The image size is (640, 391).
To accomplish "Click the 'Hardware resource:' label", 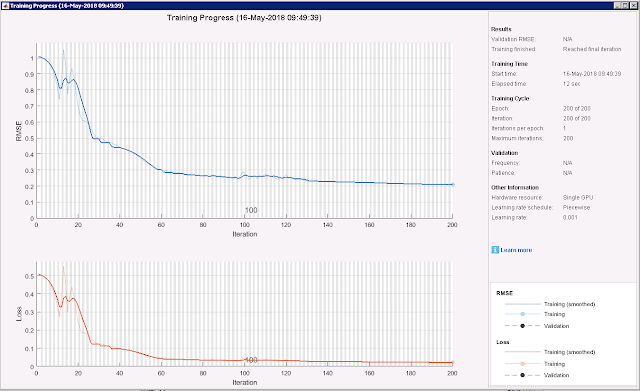I will coord(517,198).
